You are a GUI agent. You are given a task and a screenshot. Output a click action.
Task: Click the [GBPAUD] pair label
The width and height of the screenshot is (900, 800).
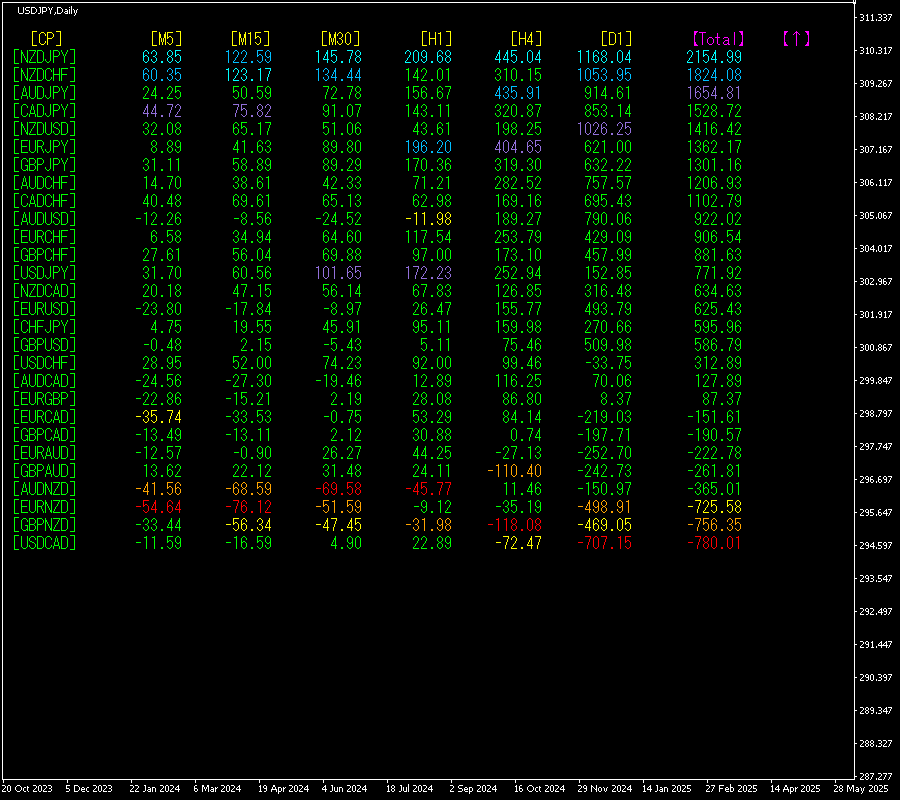(44, 471)
